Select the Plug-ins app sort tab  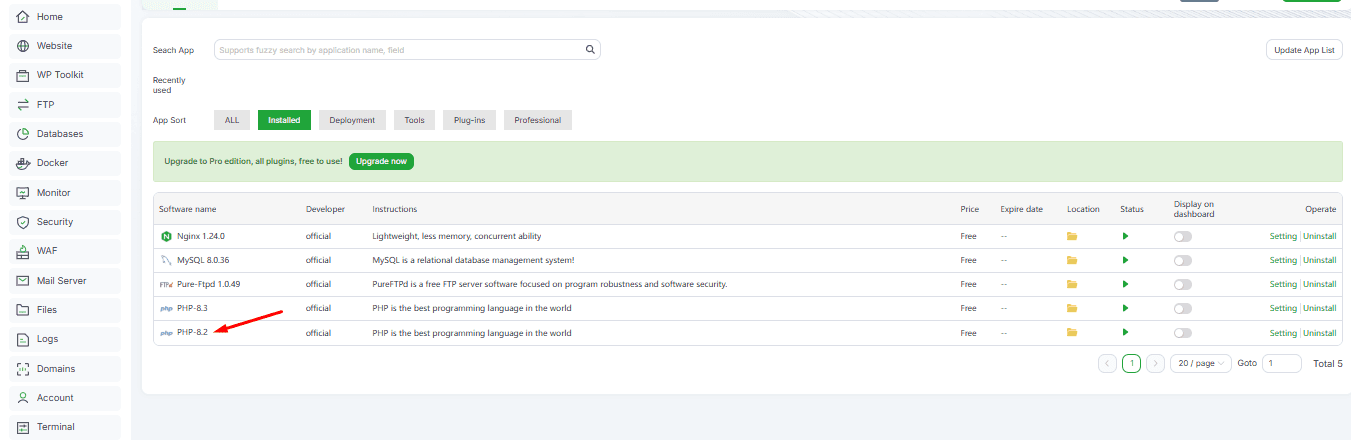coord(470,120)
